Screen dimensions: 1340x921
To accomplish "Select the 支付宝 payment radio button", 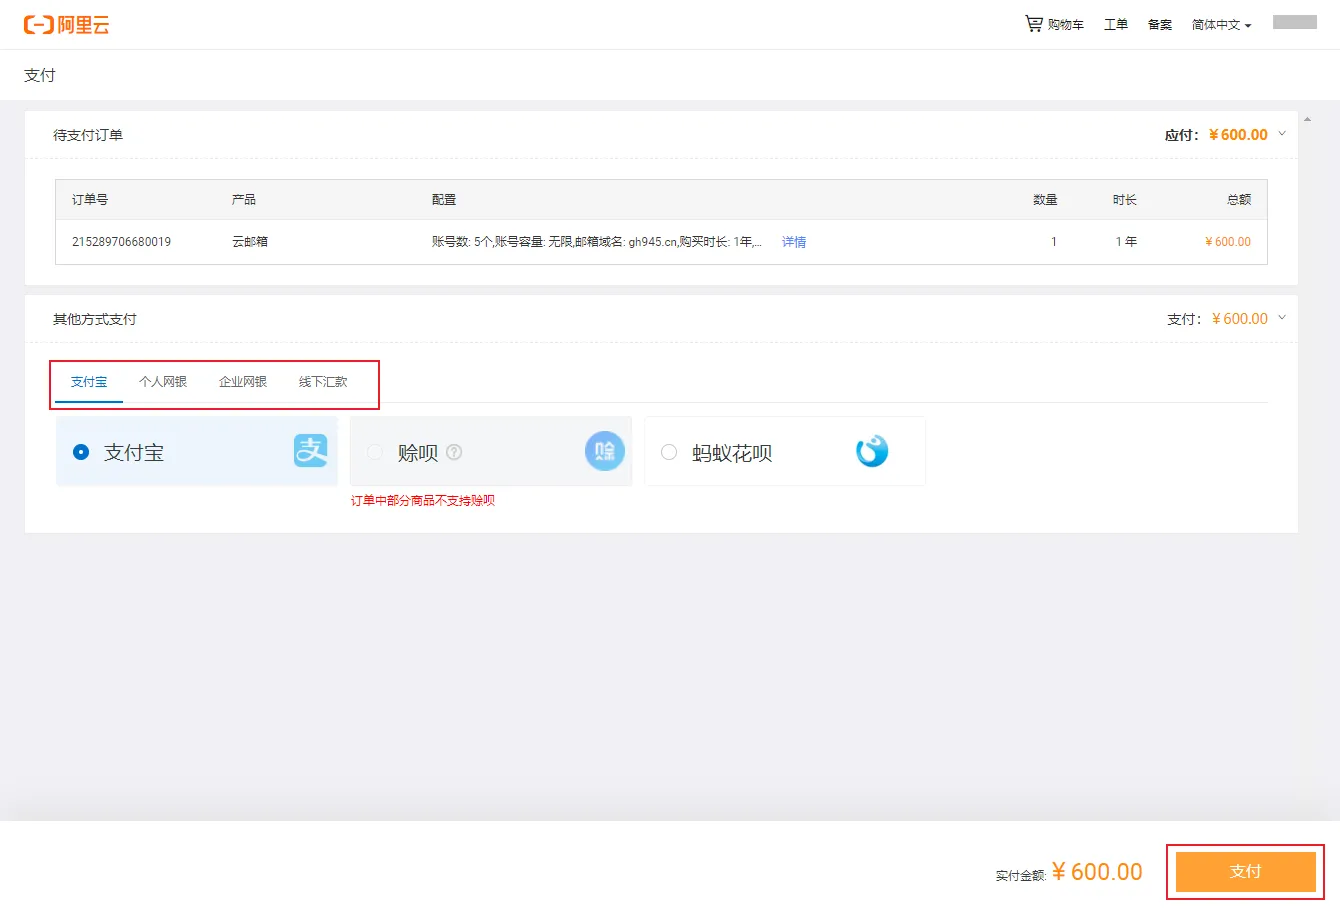I will coord(80,451).
